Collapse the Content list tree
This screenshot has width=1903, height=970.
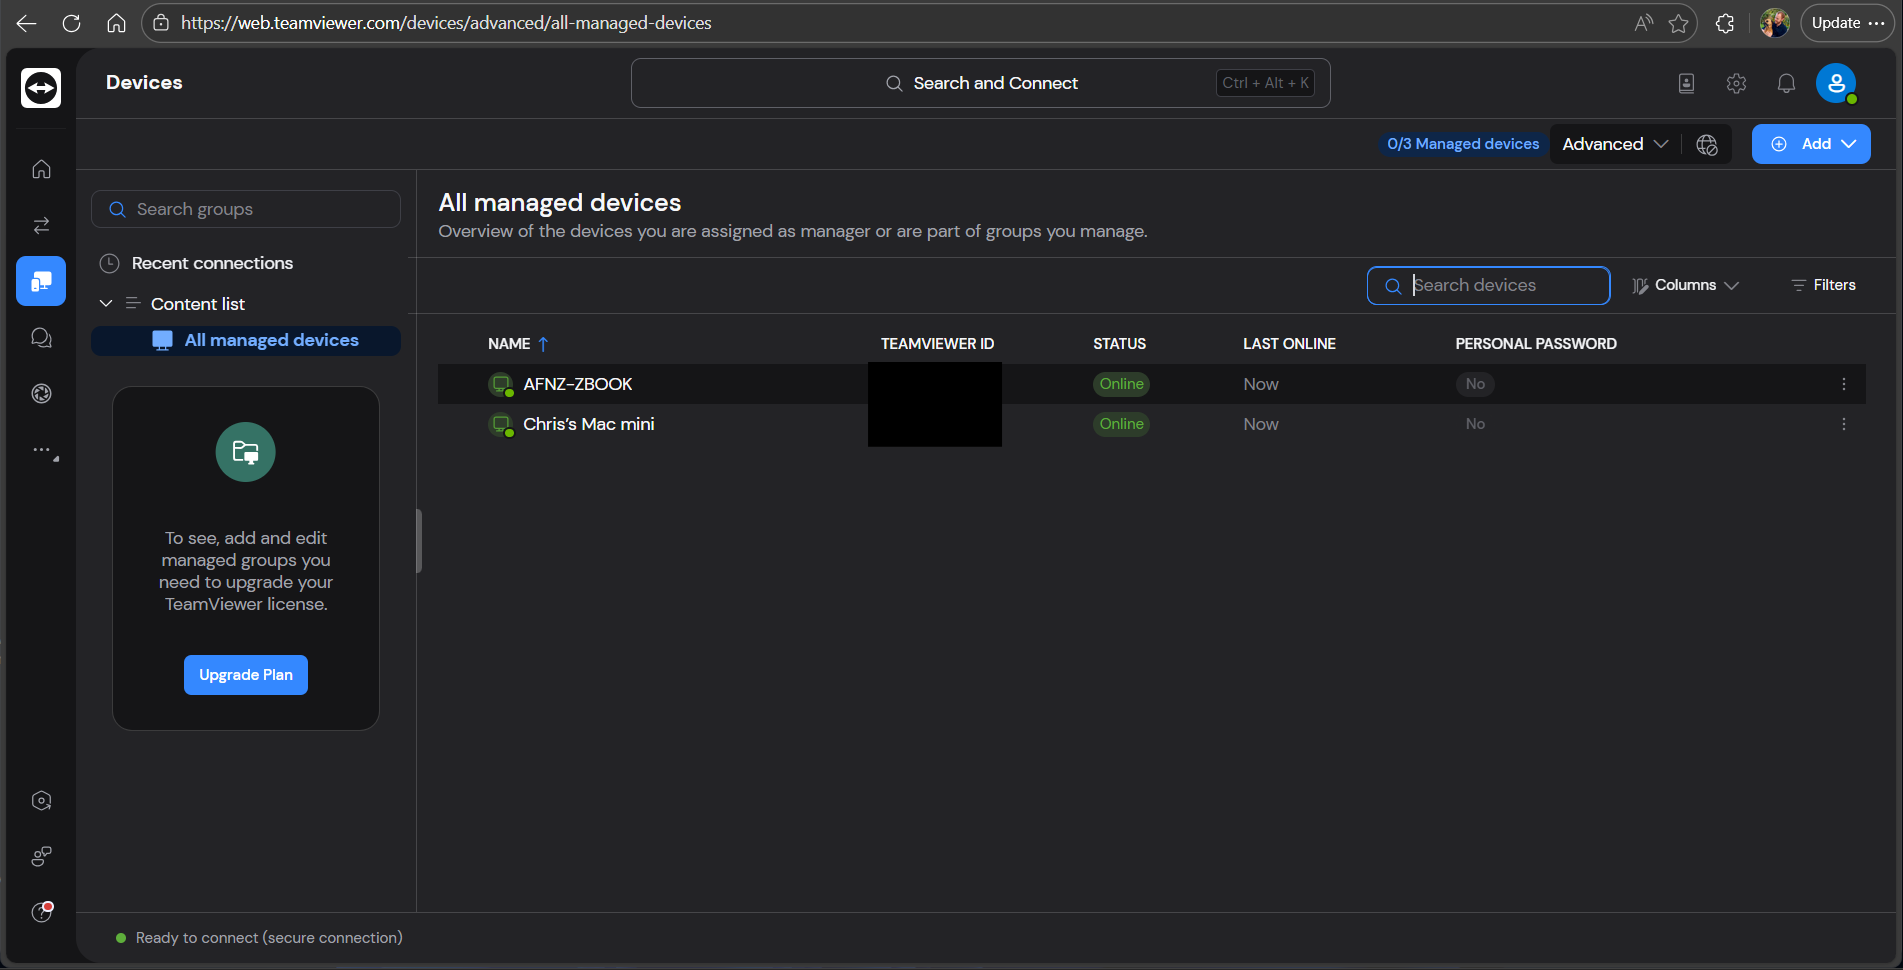(106, 304)
